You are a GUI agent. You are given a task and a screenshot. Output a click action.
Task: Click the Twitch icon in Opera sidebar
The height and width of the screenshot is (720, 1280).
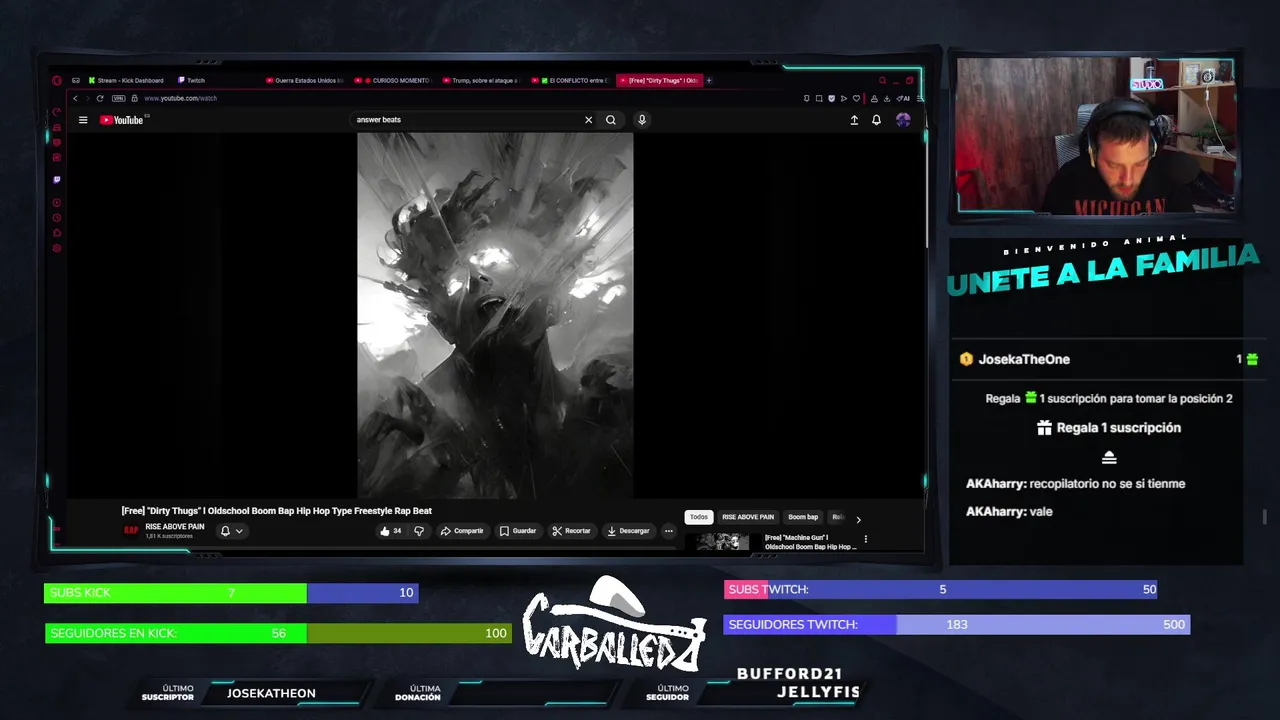pyautogui.click(x=57, y=180)
